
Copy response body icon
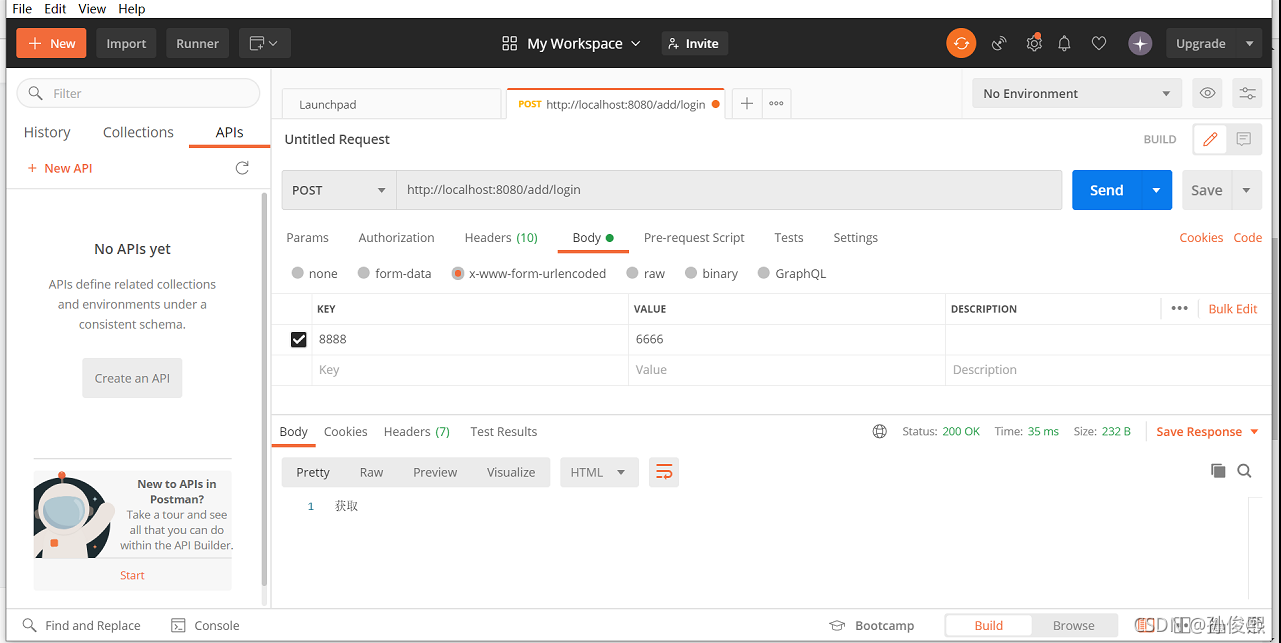coord(1218,471)
